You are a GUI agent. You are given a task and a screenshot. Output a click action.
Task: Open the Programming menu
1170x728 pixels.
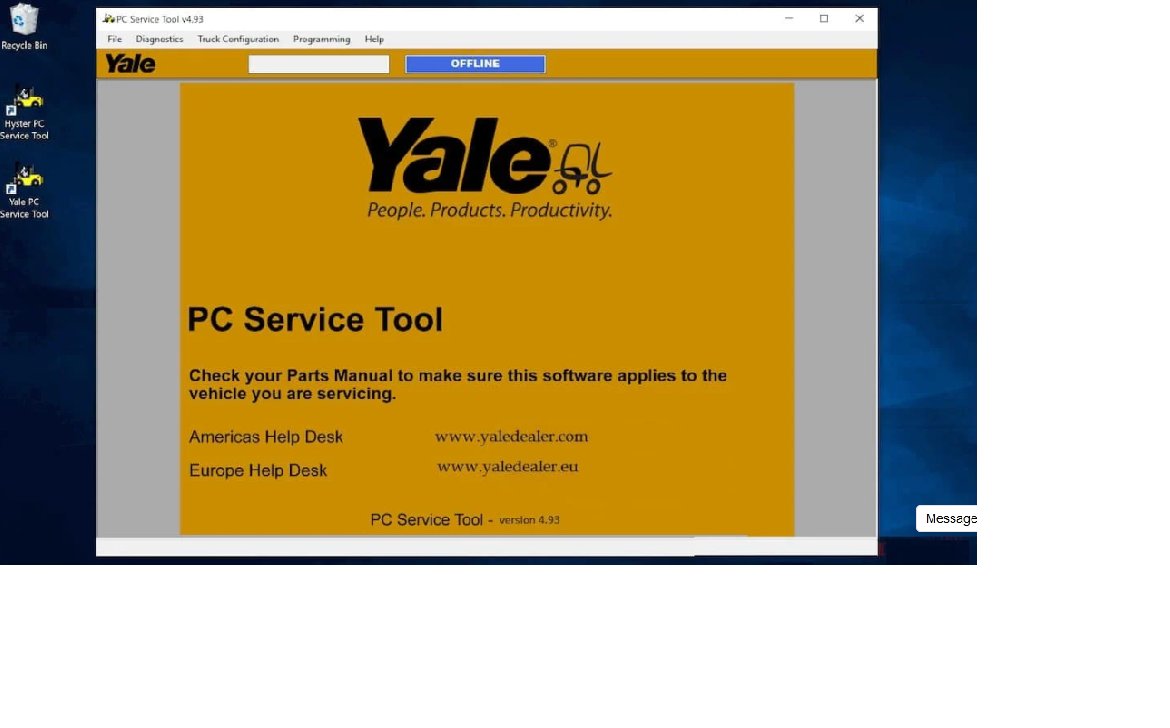coord(321,39)
